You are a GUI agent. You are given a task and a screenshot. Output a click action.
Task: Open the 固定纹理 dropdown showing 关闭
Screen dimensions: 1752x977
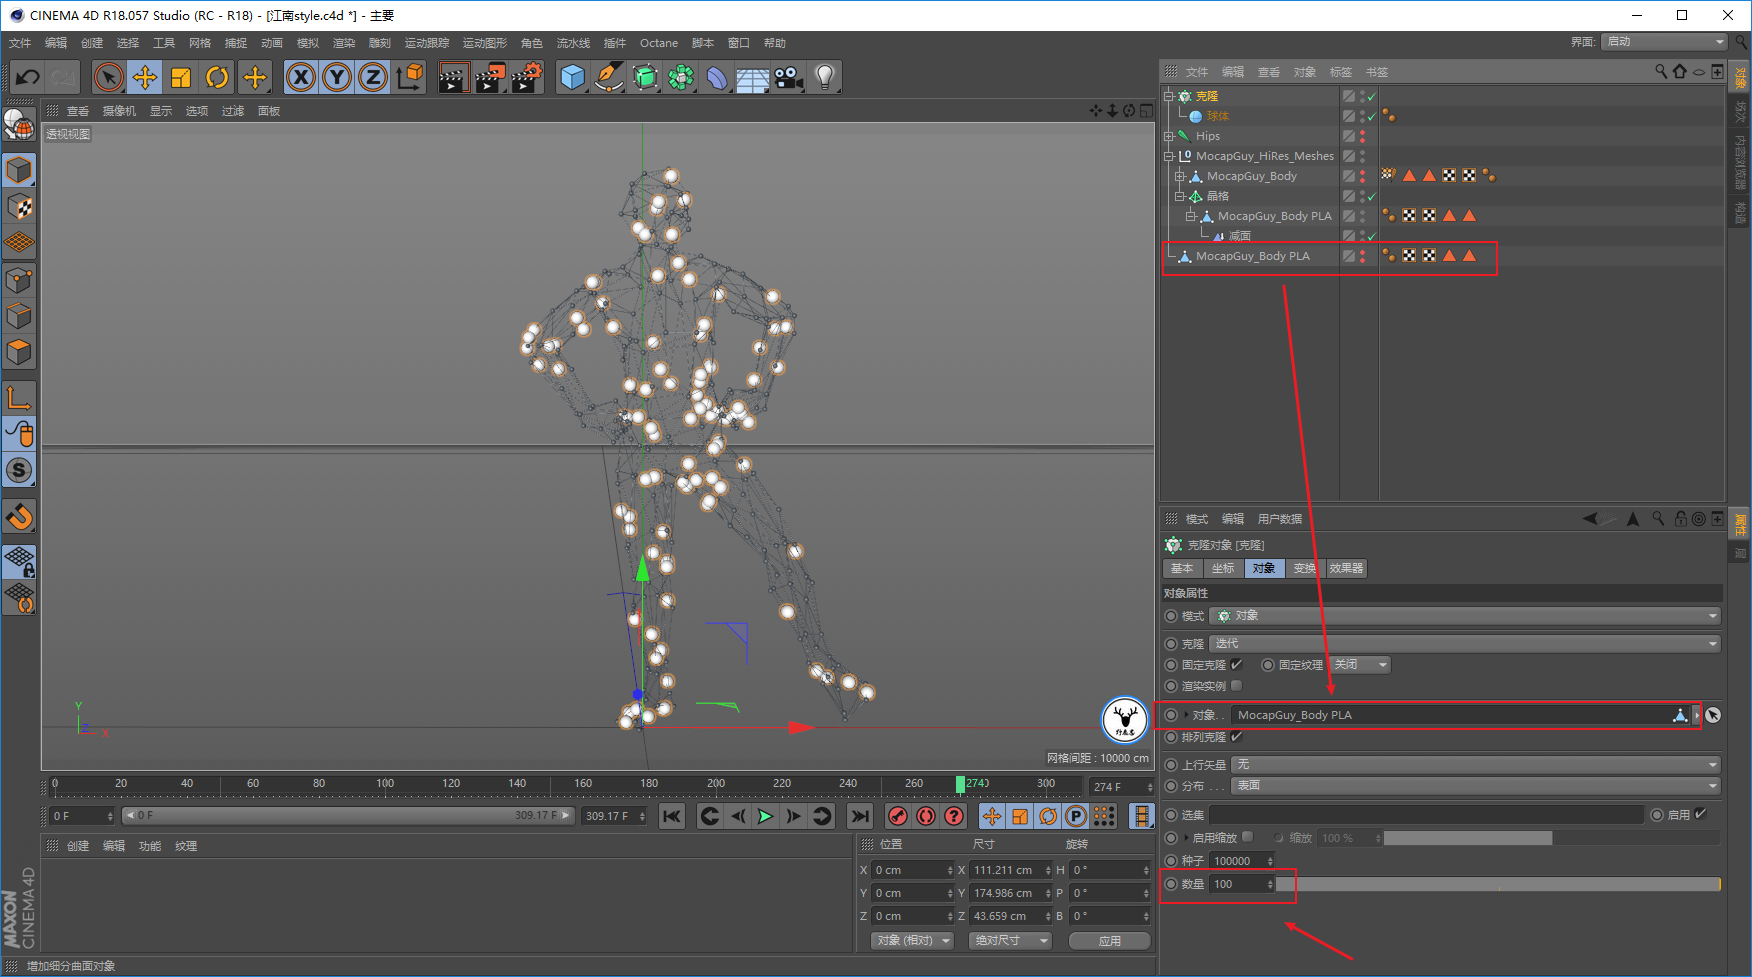point(1360,664)
